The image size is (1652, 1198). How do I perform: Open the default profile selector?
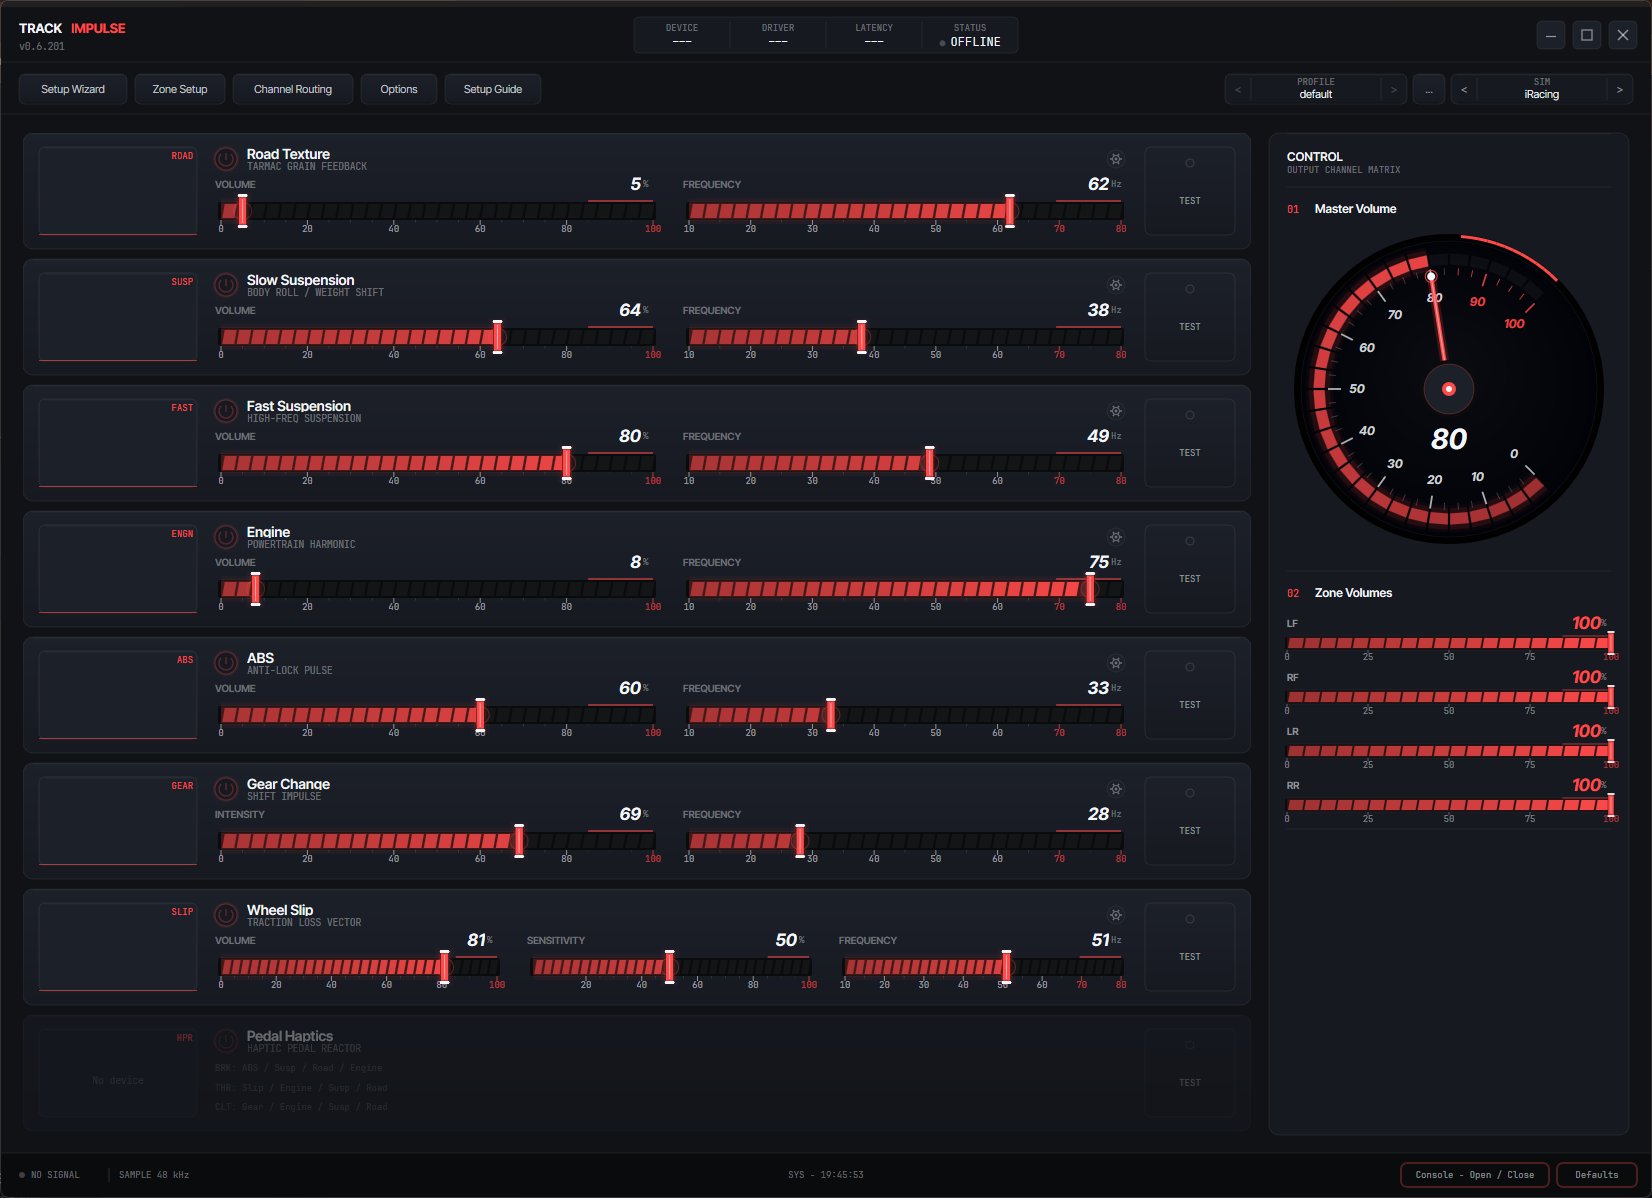[1316, 89]
